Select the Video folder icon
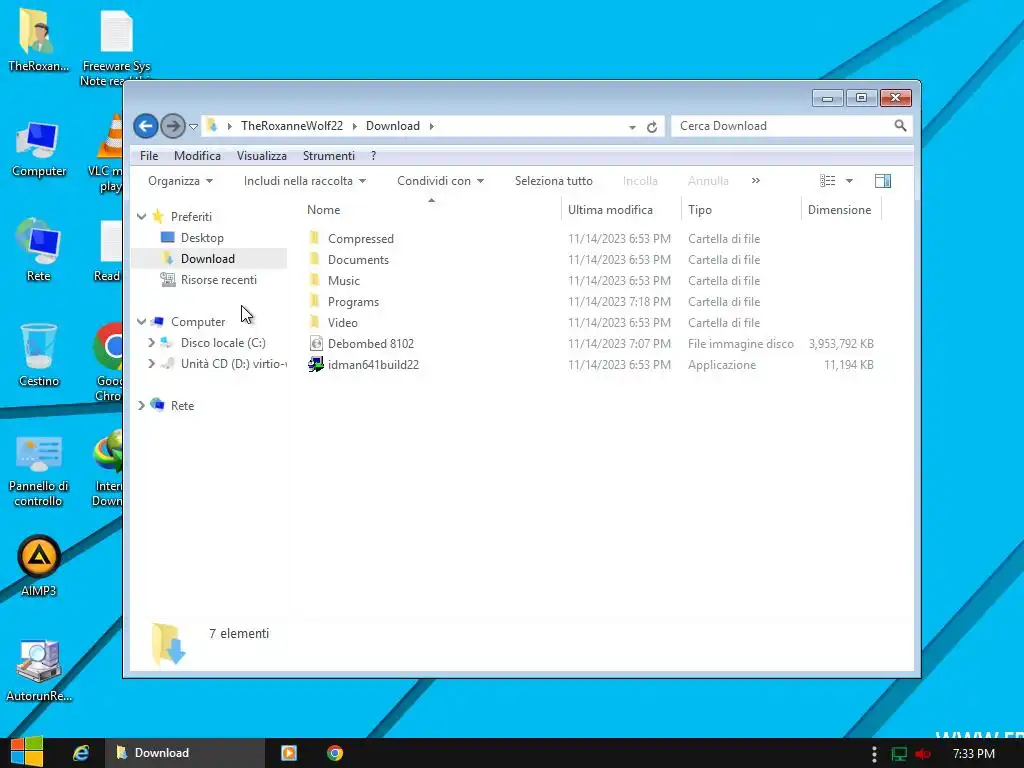 tap(315, 322)
